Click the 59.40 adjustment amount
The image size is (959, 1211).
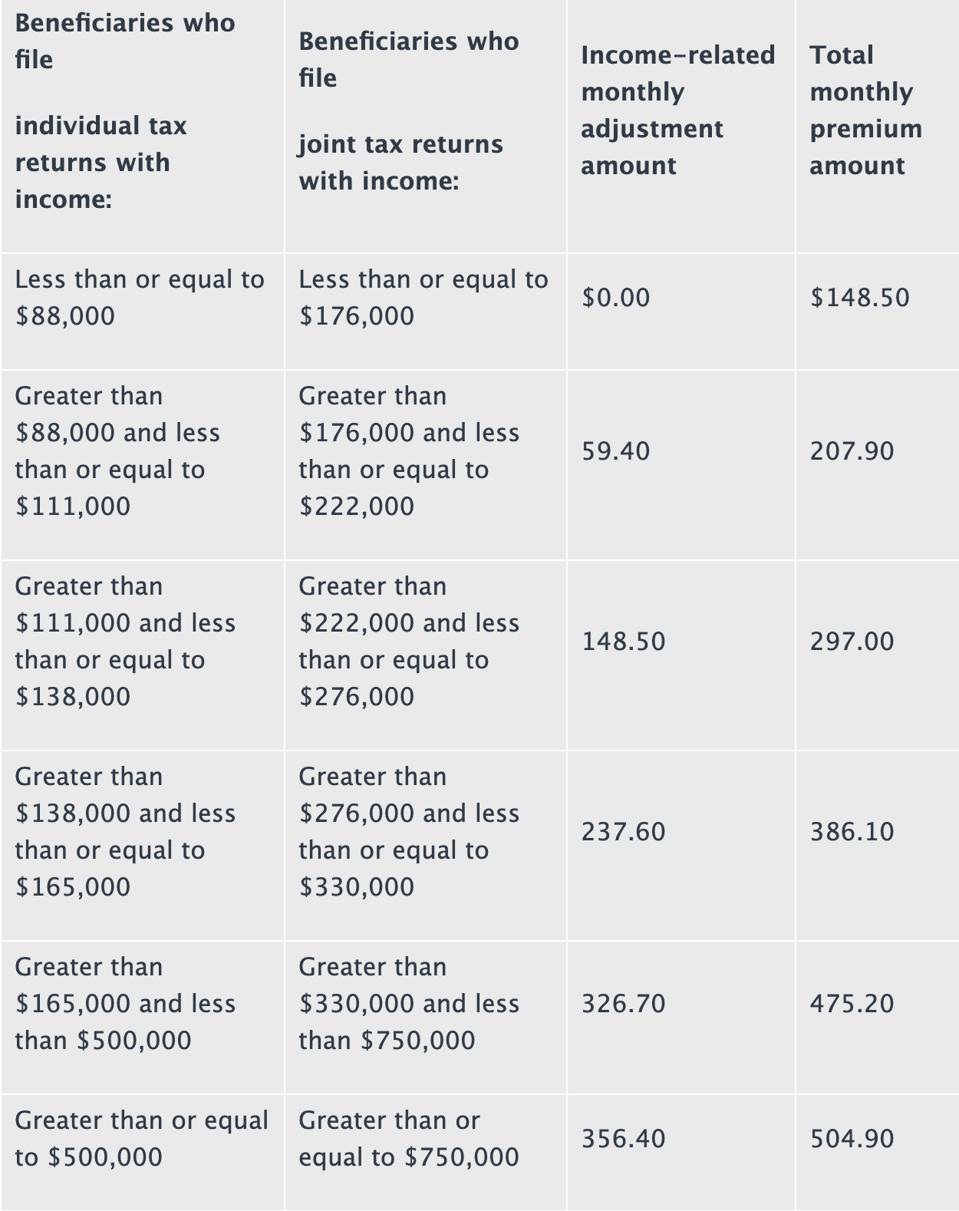(616, 452)
